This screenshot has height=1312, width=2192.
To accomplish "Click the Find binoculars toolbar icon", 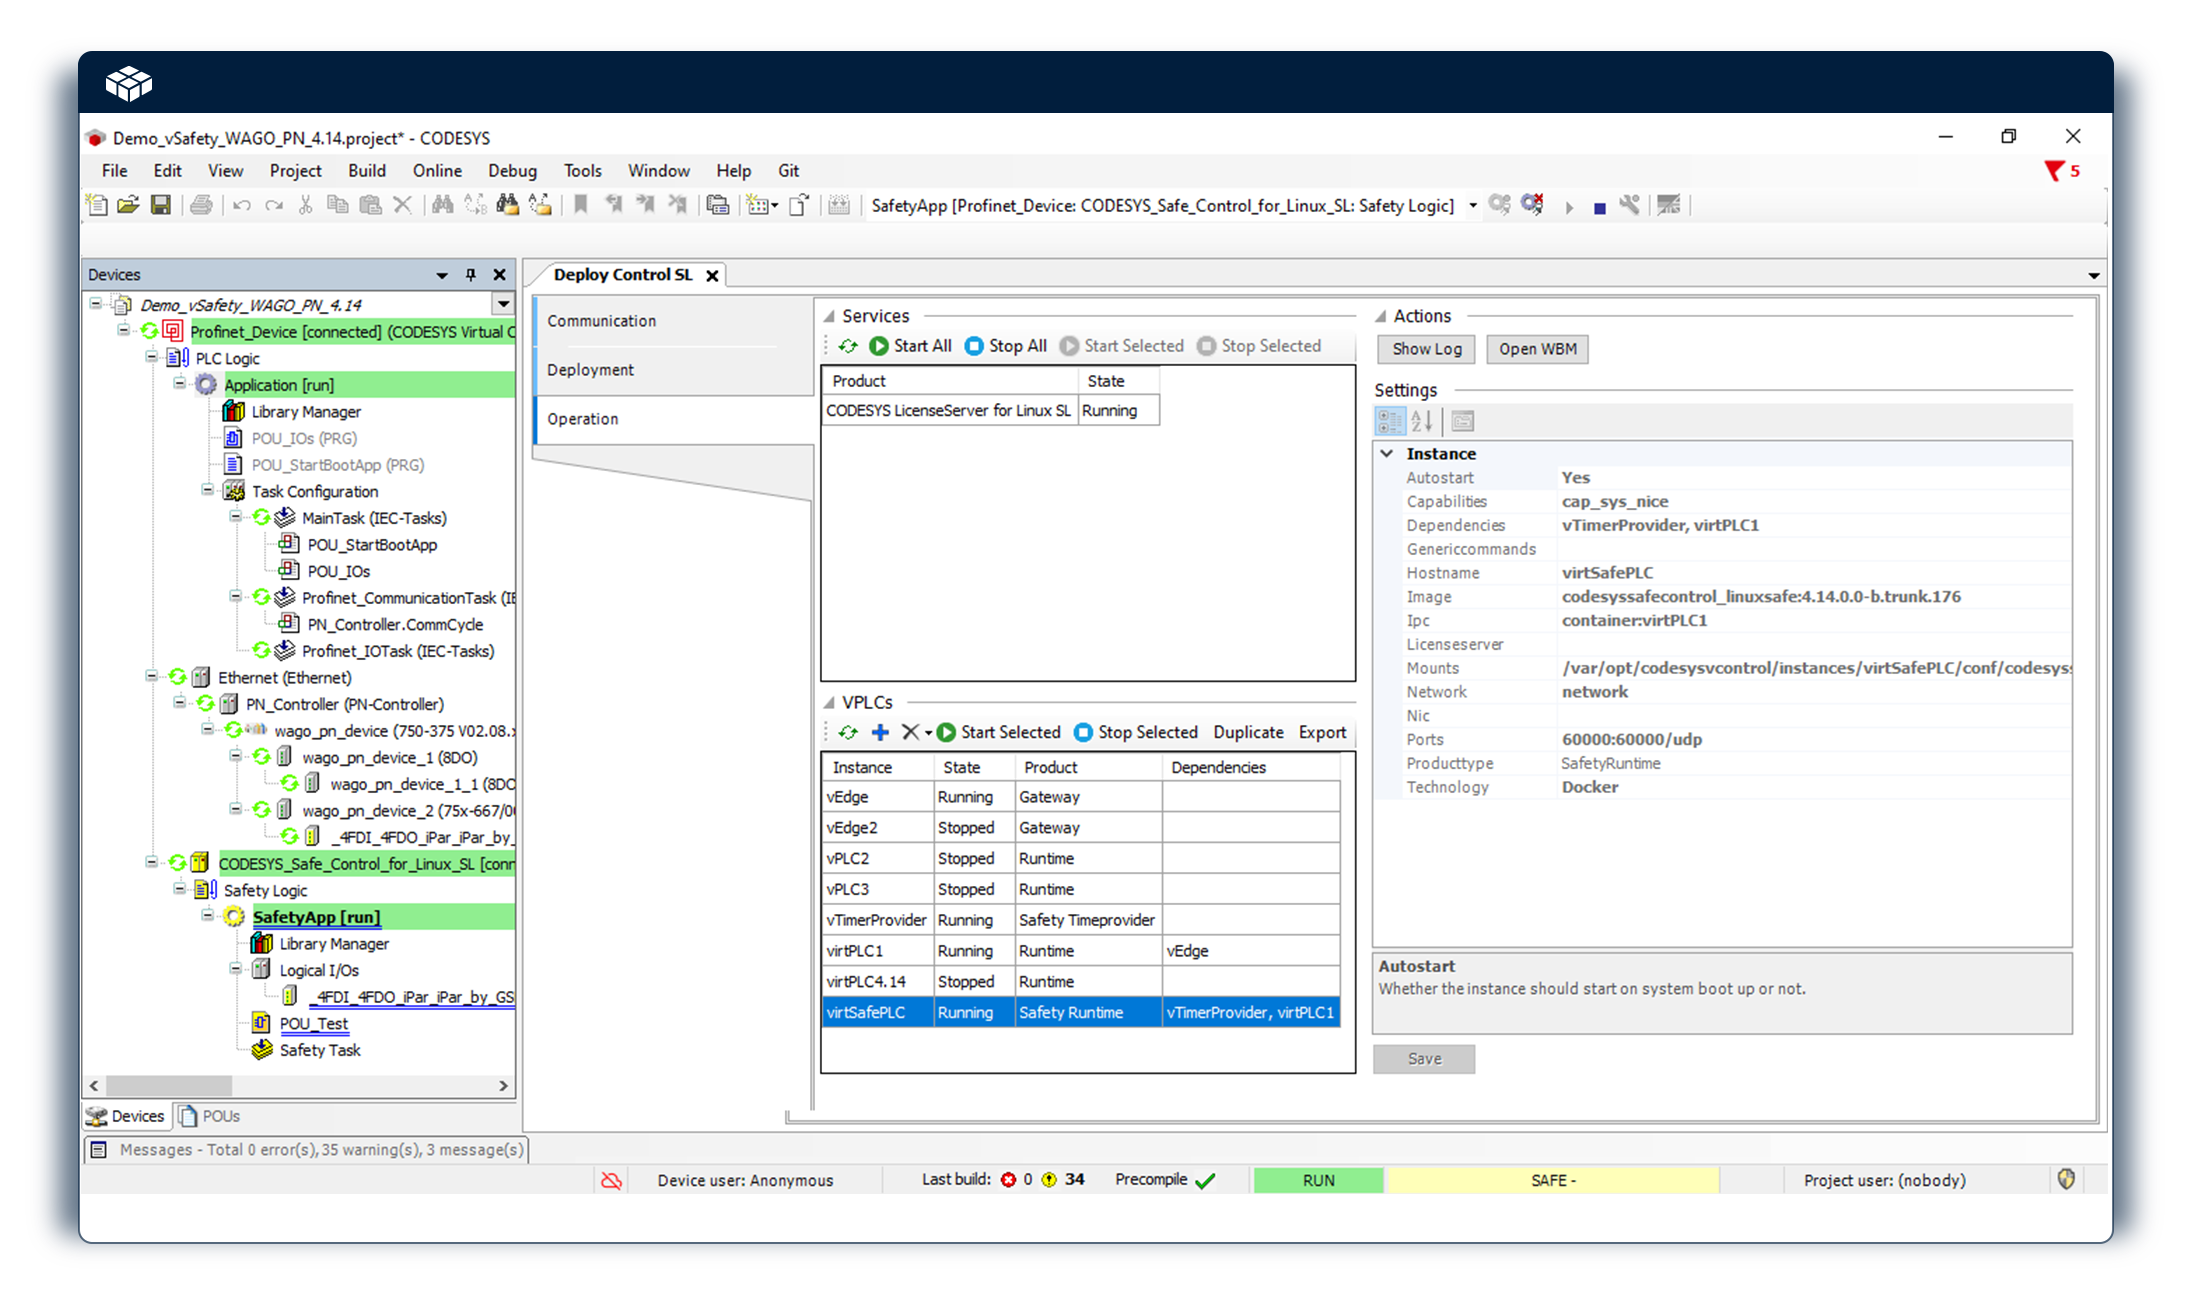I will pyautogui.click(x=442, y=205).
